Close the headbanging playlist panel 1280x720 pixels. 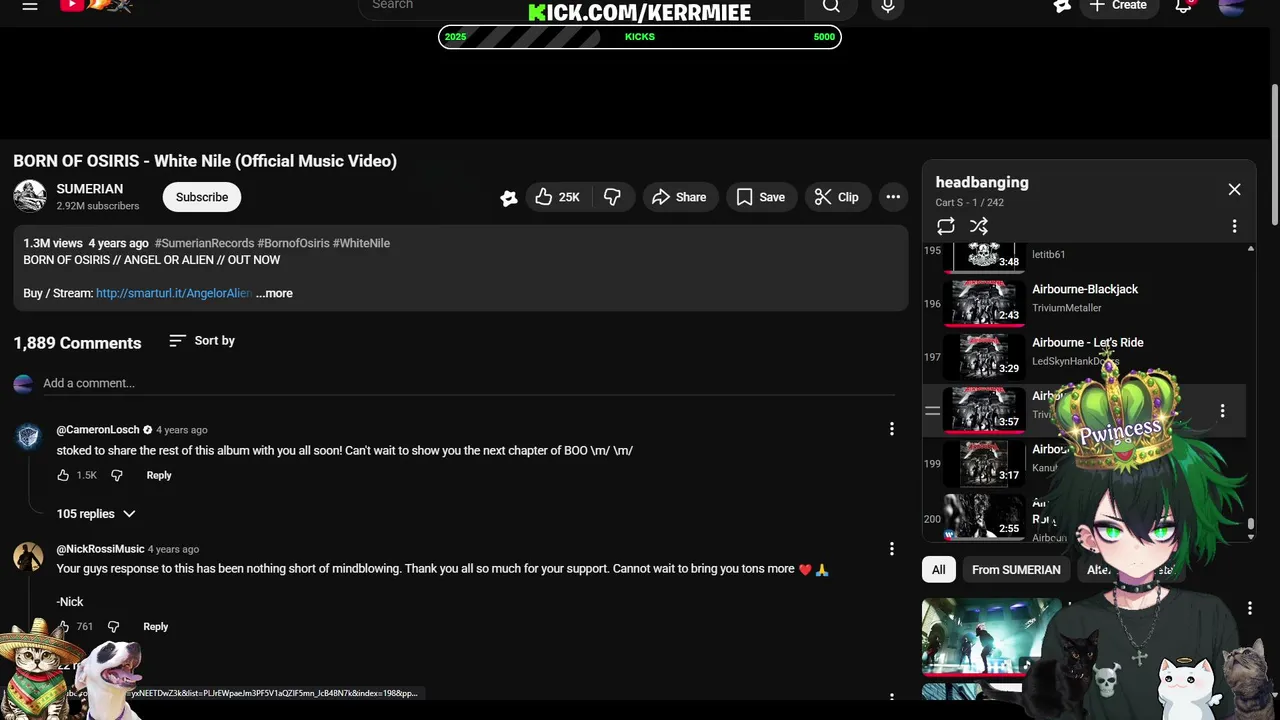pos(1234,189)
